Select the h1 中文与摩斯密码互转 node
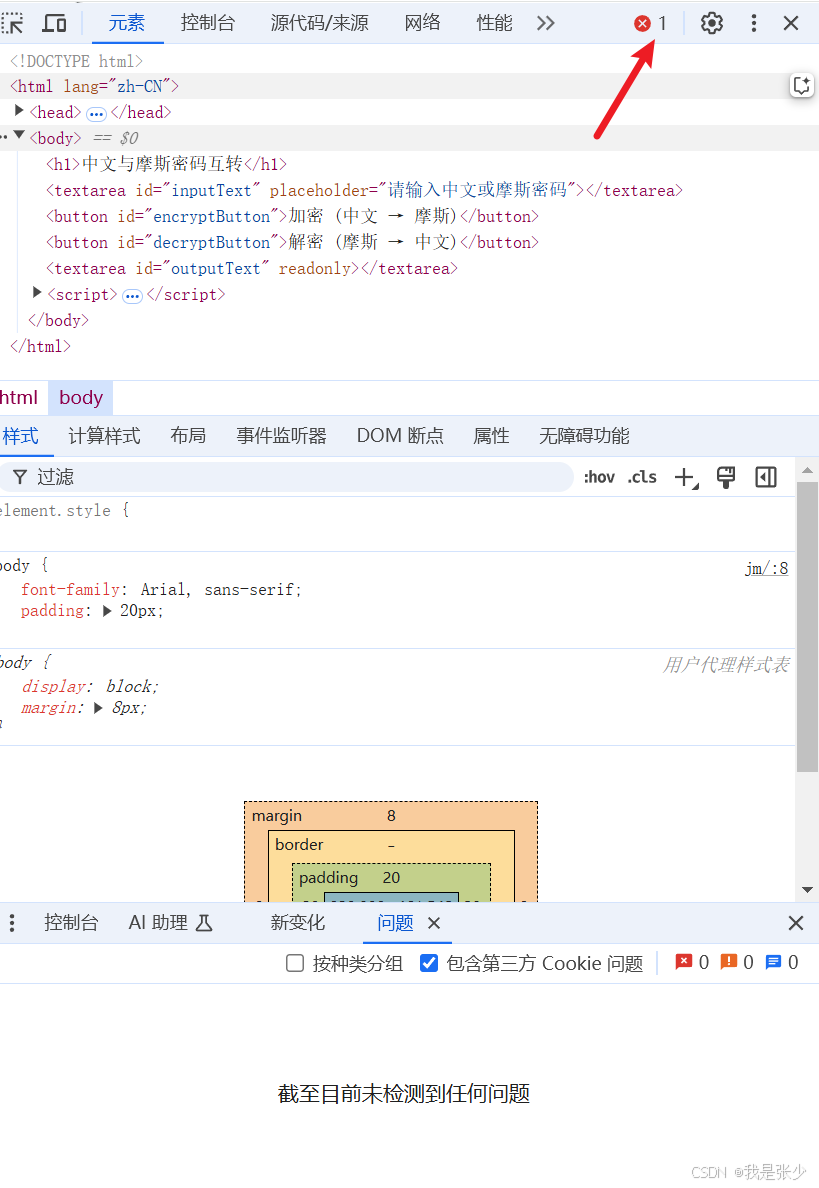The width and height of the screenshot is (819, 1188). (167, 164)
